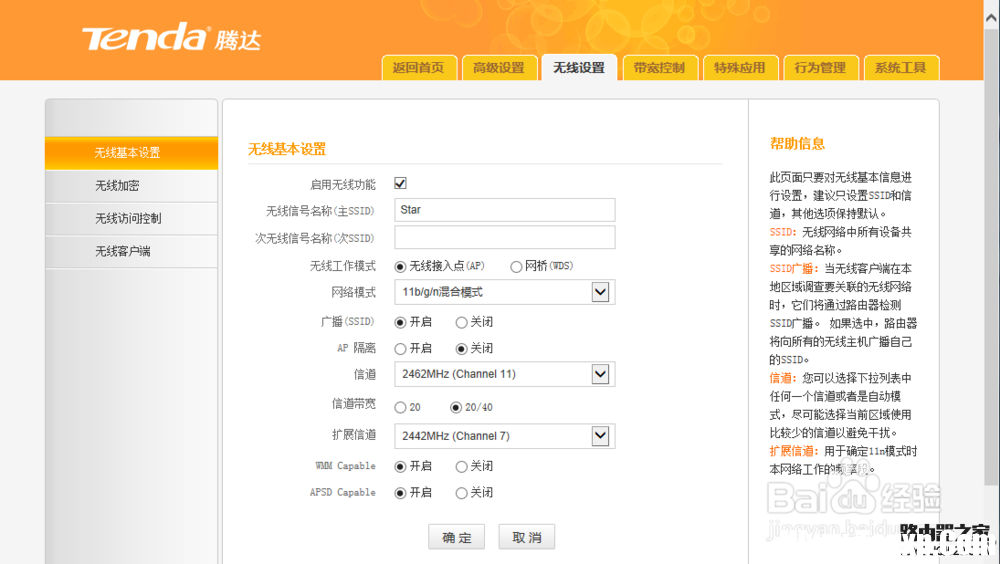The height and width of the screenshot is (564, 1000).
Task: Open the 网络模式 dropdown
Action: click(504, 292)
